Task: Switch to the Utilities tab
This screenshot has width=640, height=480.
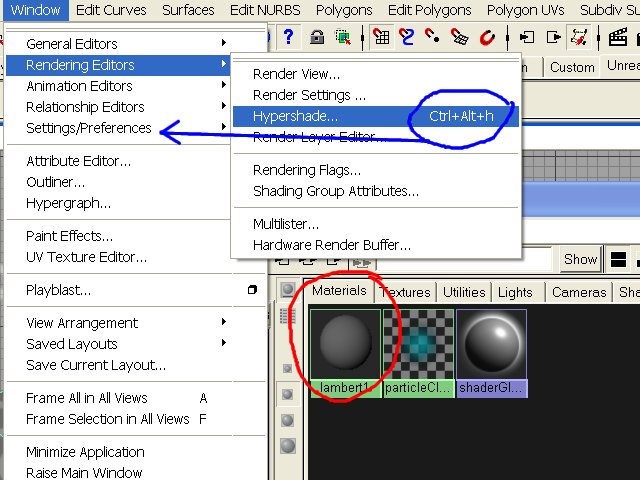Action: coord(464,292)
